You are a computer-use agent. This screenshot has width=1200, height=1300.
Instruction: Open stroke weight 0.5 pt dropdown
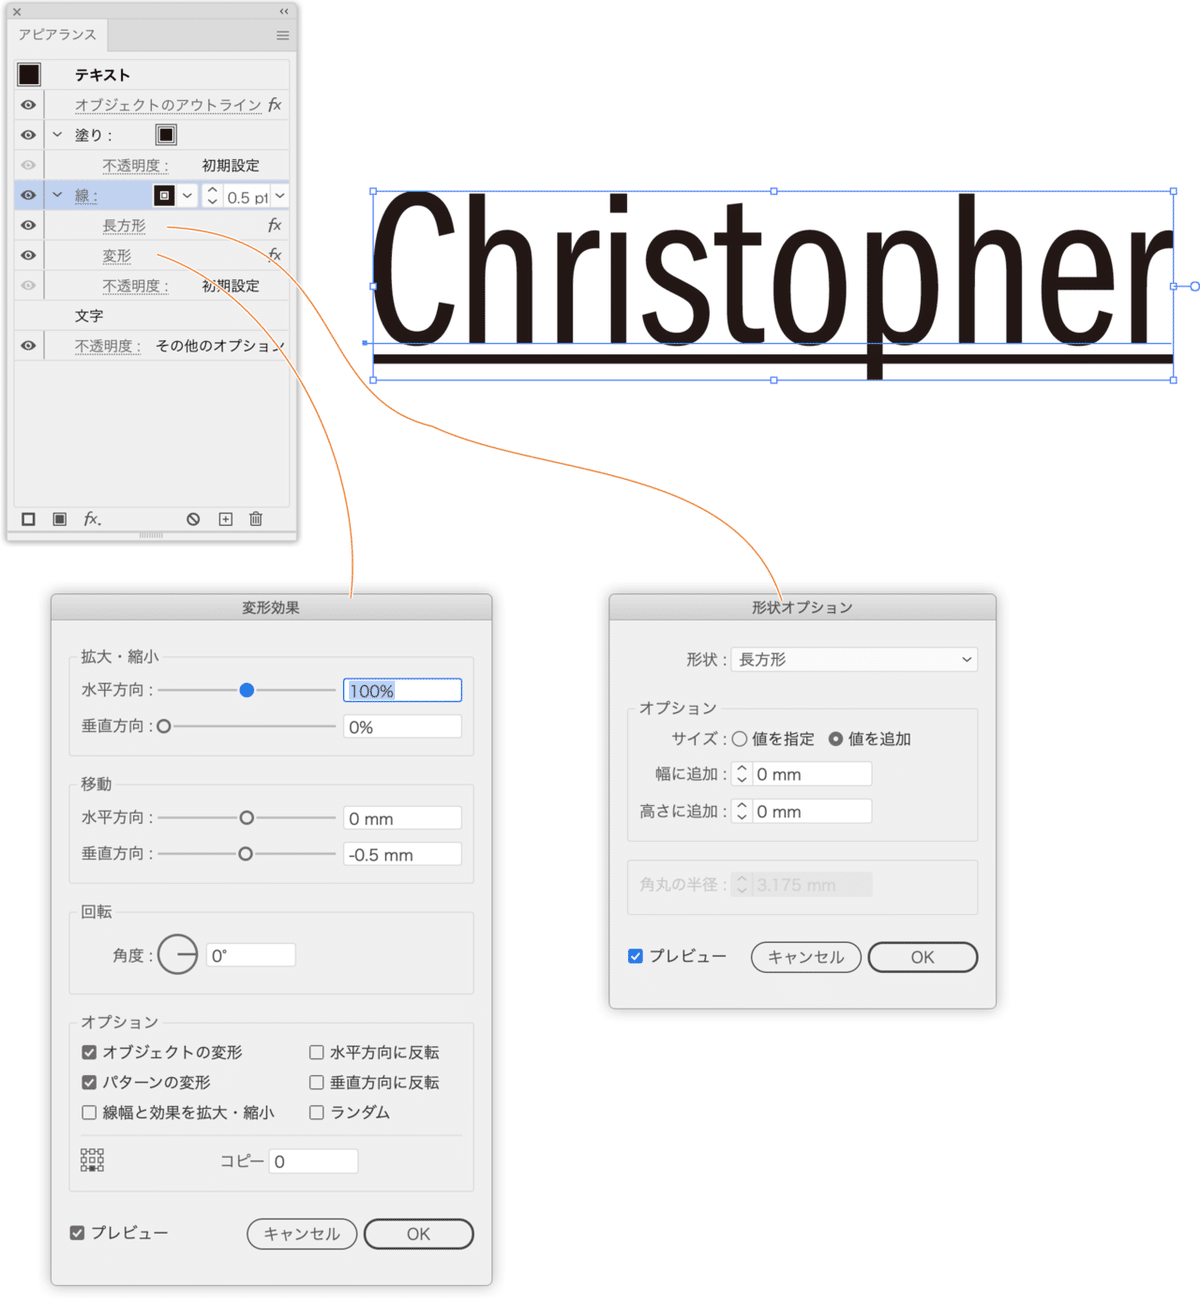pyautogui.click(x=280, y=196)
